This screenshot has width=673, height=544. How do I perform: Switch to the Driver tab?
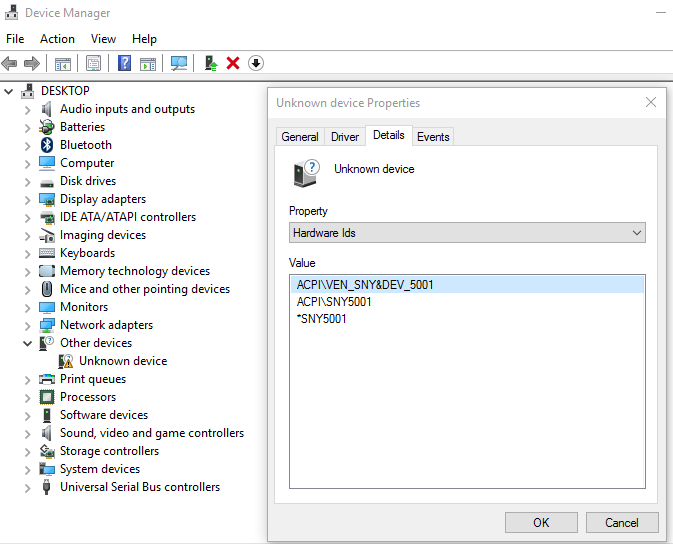[345, 137]
